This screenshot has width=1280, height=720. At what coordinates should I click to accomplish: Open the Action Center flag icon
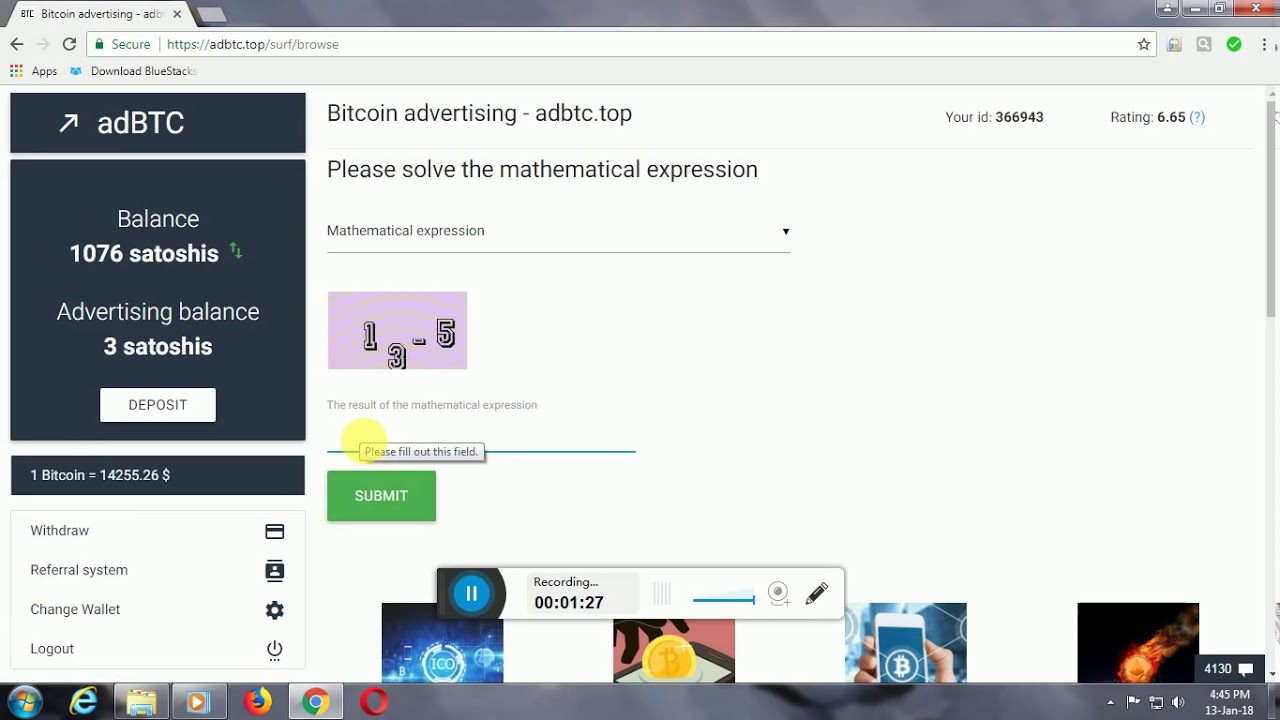[x=1133, y=702]
